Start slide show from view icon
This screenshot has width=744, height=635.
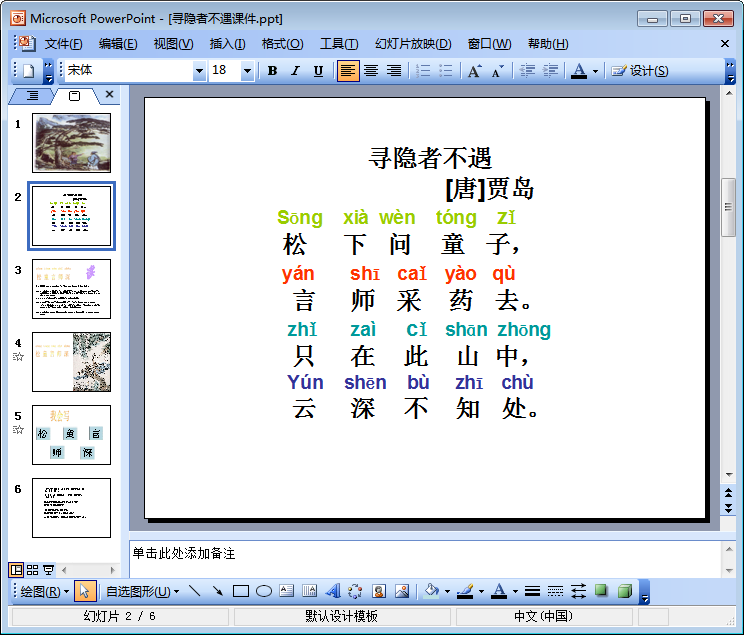[48, 570]
